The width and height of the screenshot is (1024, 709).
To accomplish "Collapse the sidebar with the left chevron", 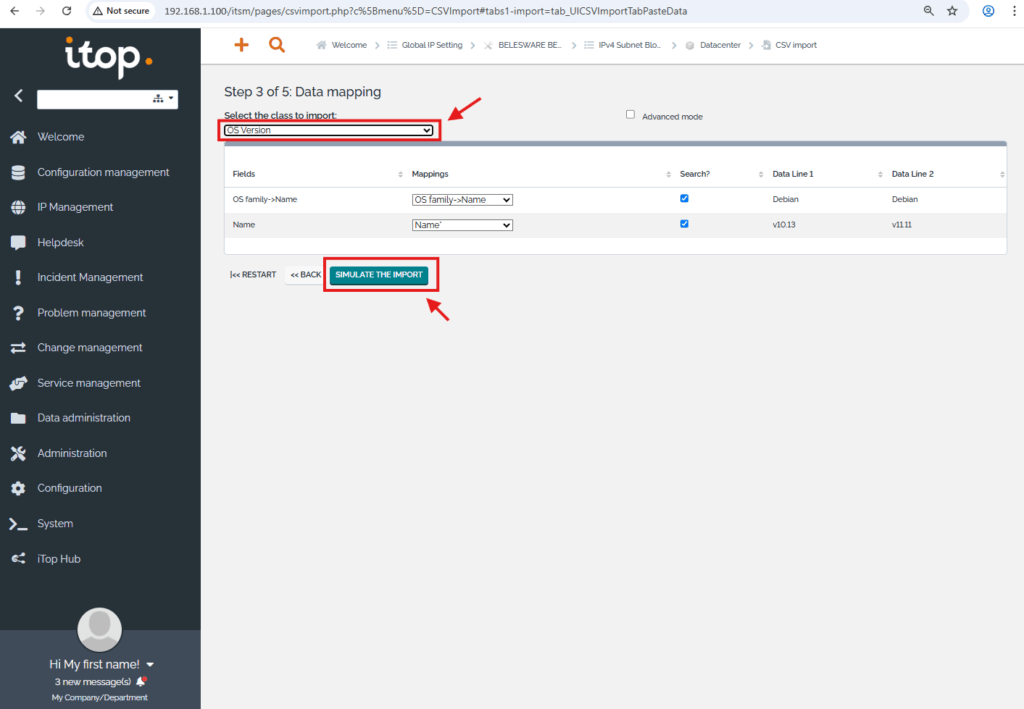I will 18,97.
